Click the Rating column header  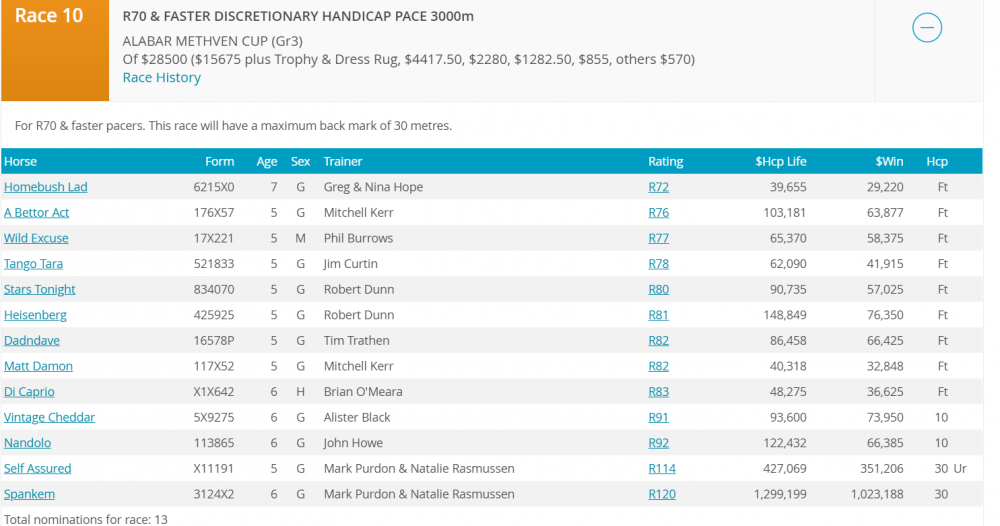point(665,161)
